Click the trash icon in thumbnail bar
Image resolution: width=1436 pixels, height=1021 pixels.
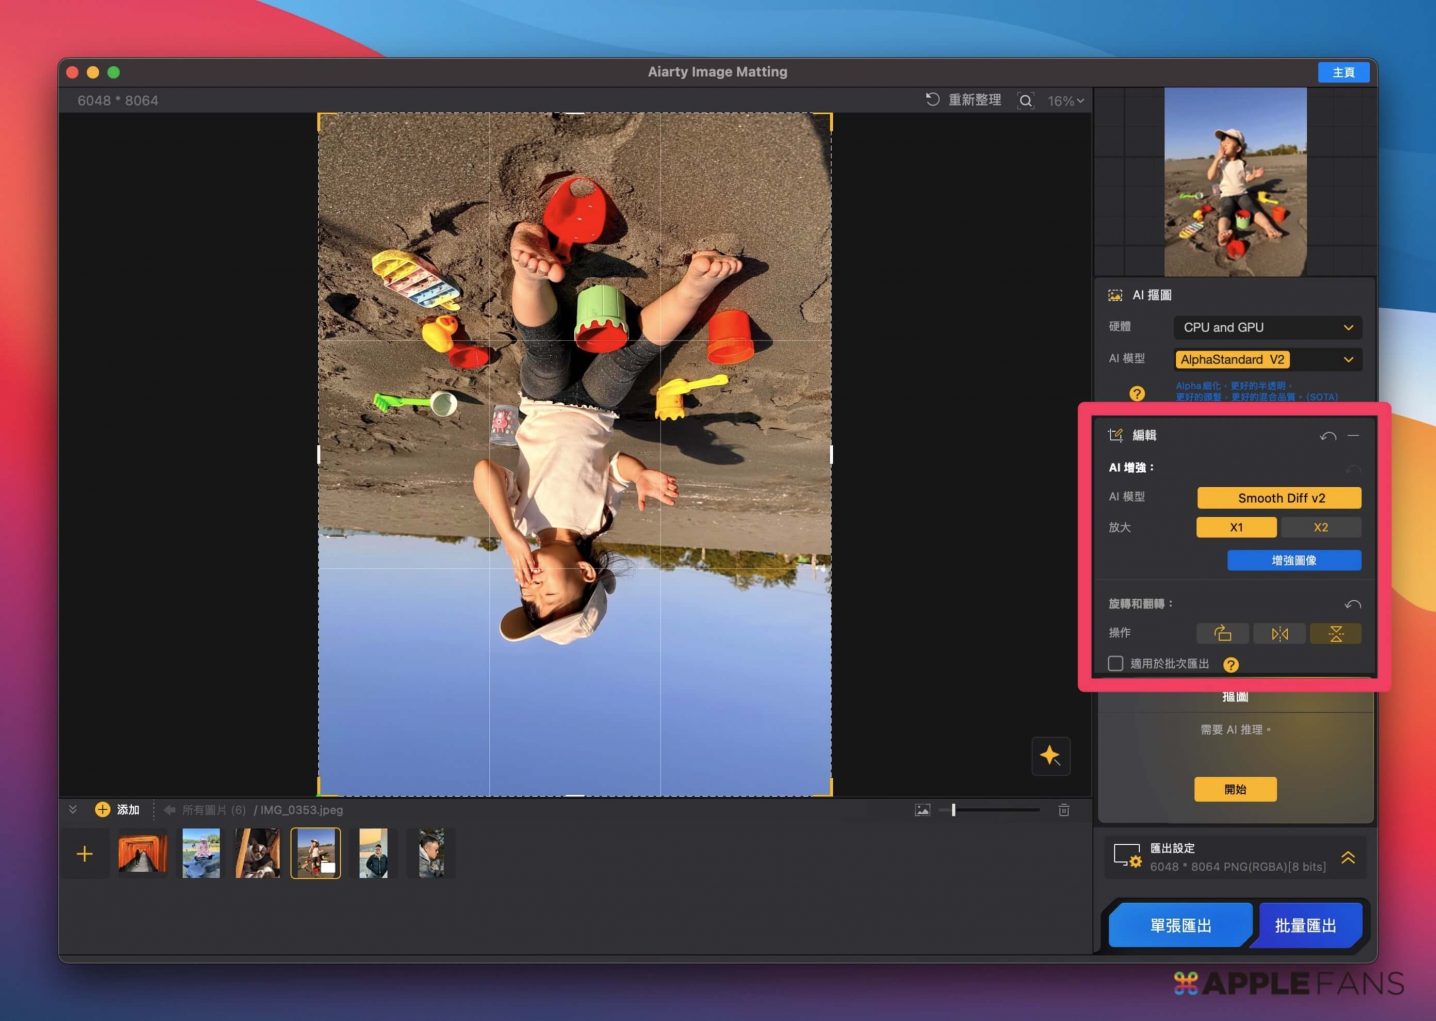click(1064, 810)
